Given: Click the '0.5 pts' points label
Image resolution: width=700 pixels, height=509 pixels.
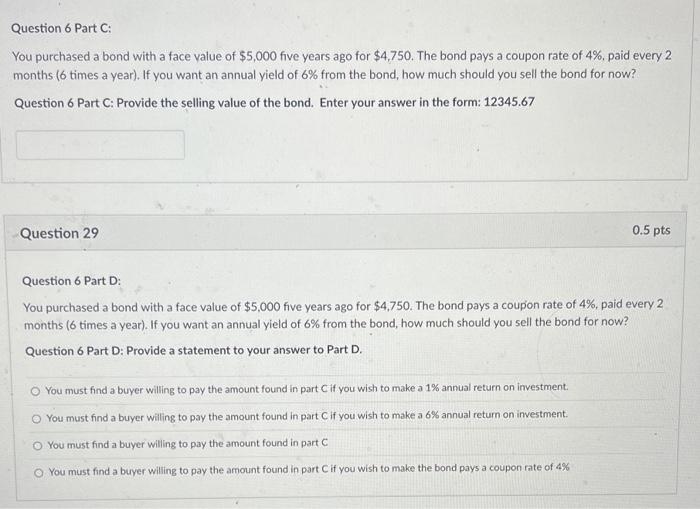Looking at the screenshot, I should coord(651,230).
